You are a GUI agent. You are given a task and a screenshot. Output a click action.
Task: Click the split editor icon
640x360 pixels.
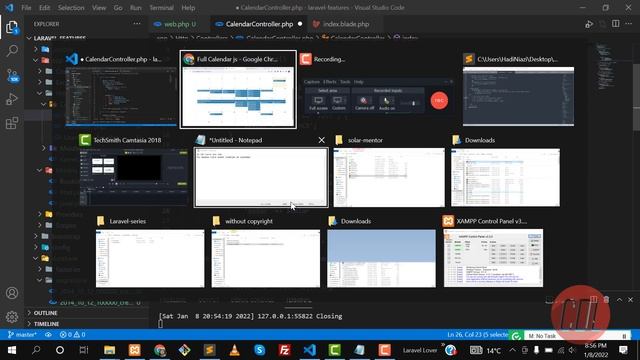pyautogui.click(x=616, y=24)
